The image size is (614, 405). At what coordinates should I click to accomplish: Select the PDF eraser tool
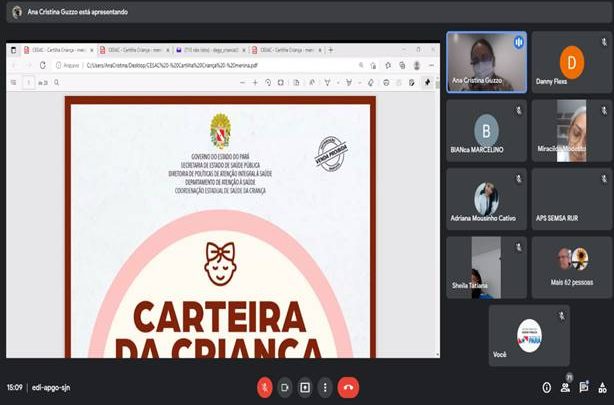click(371, 83)
